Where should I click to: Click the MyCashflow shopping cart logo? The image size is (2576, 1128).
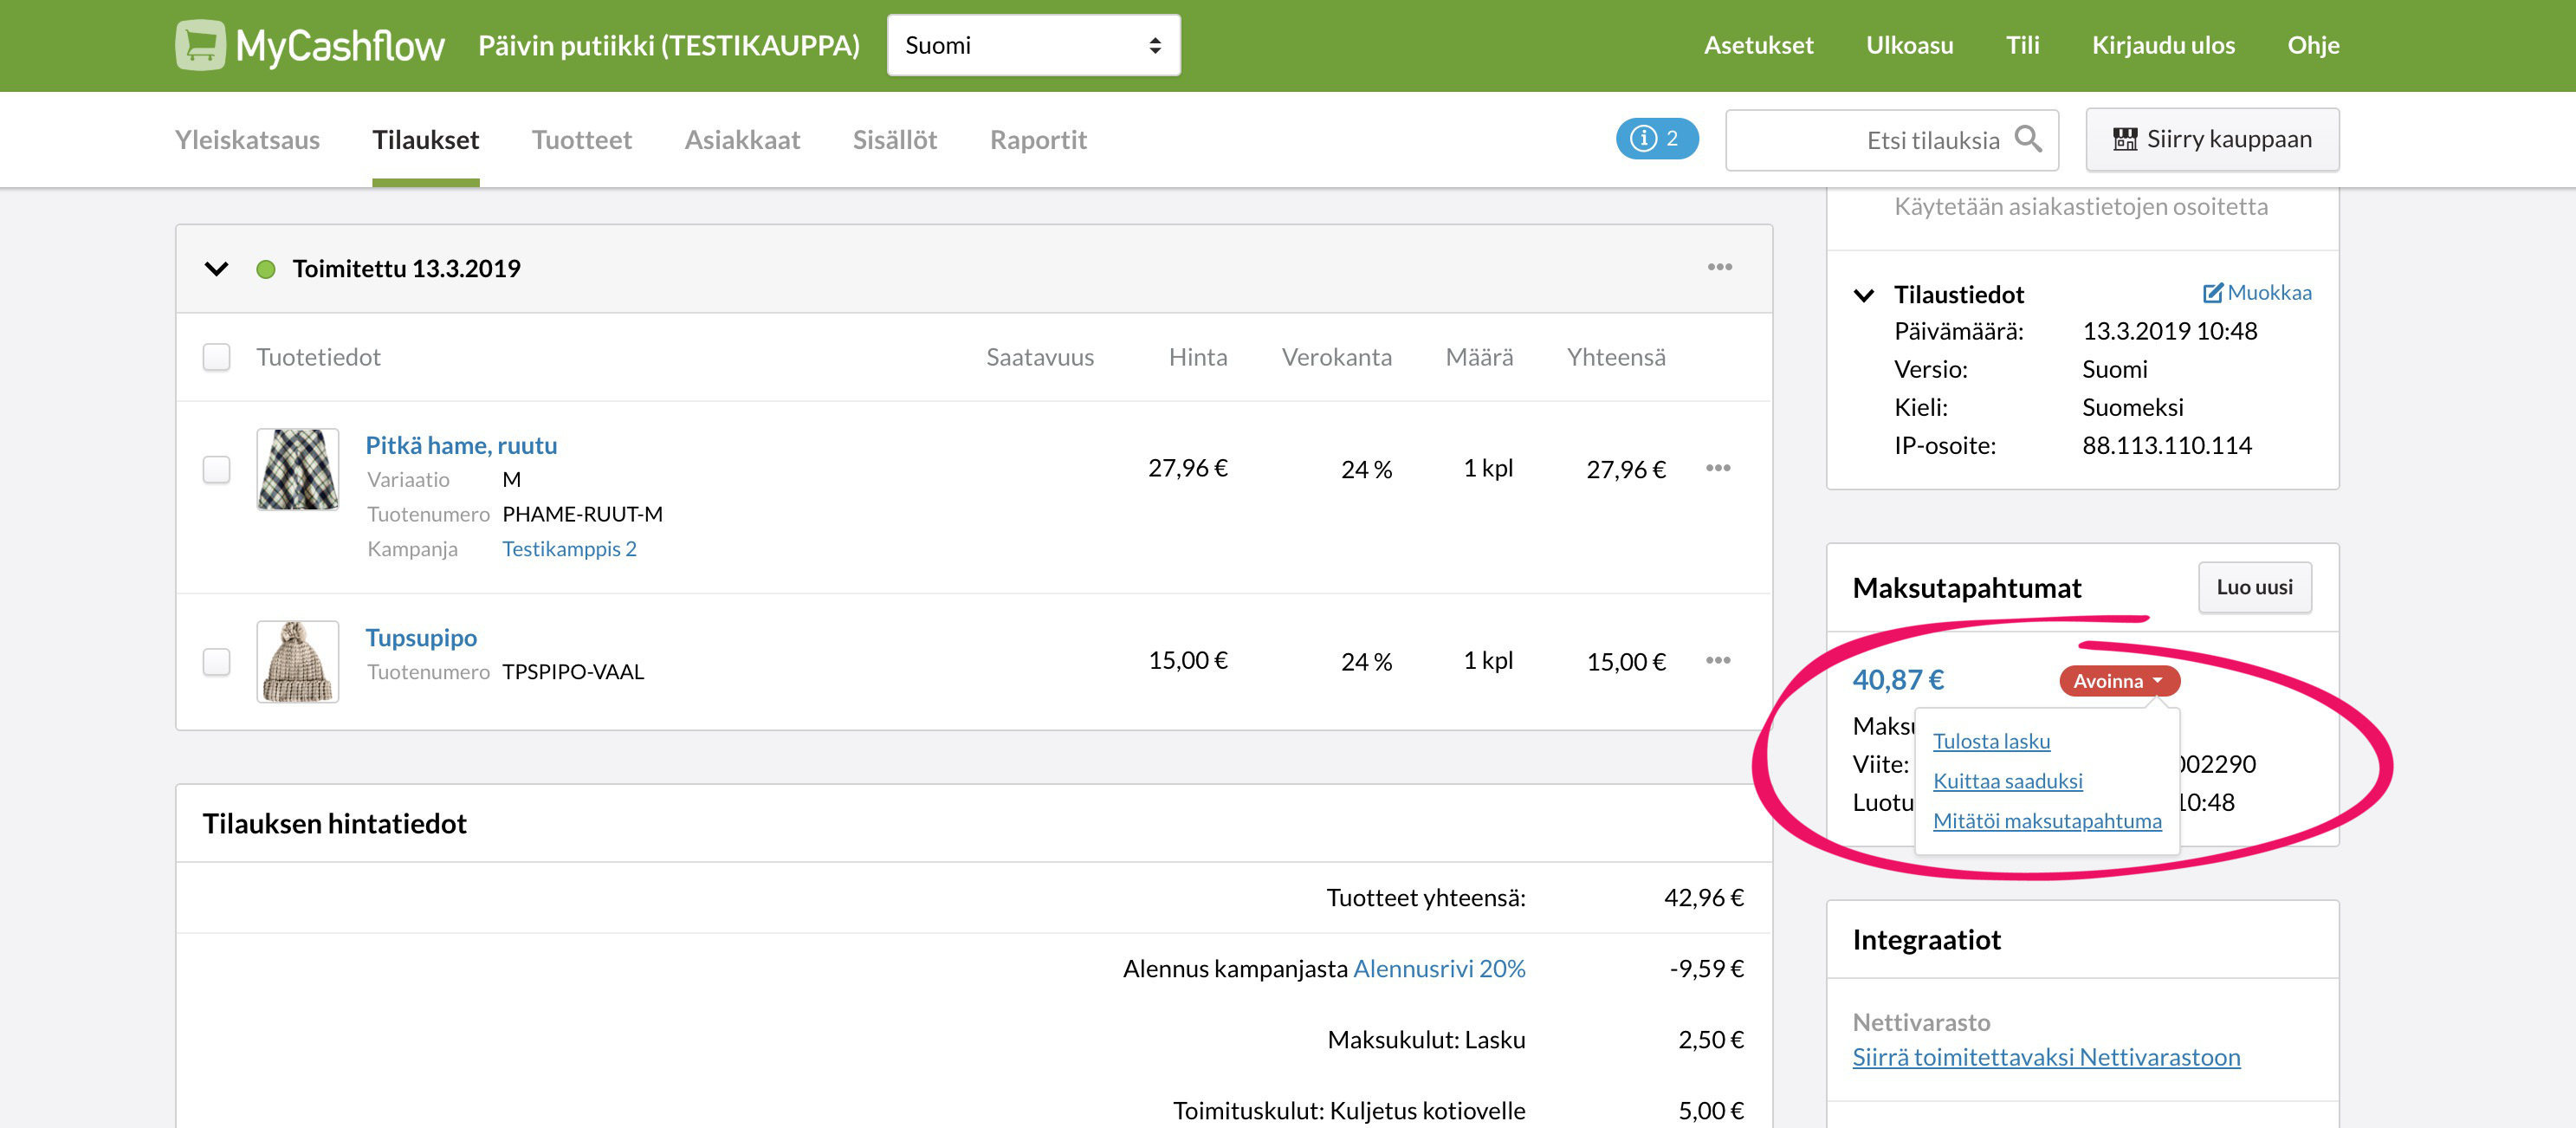(x=200, y=45)
